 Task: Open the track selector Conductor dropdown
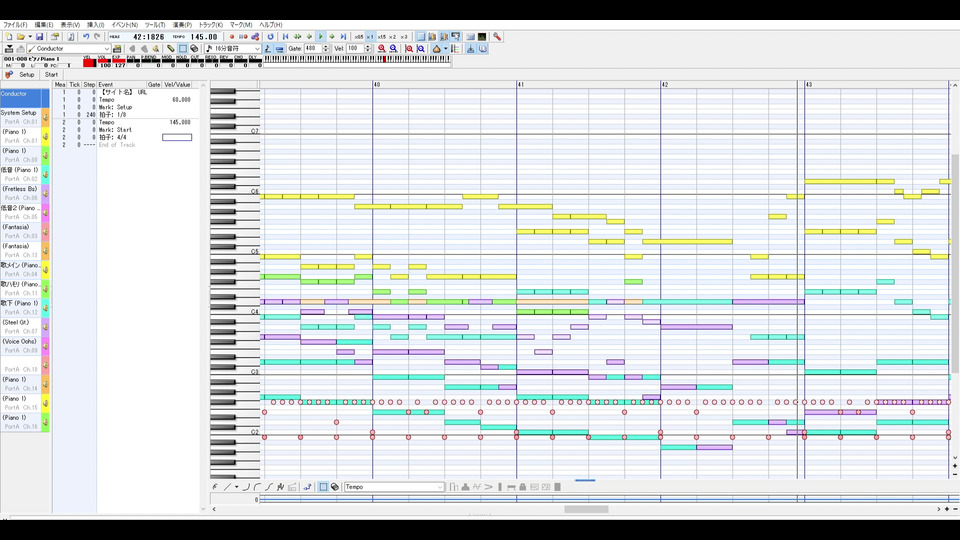coord(69,48)
